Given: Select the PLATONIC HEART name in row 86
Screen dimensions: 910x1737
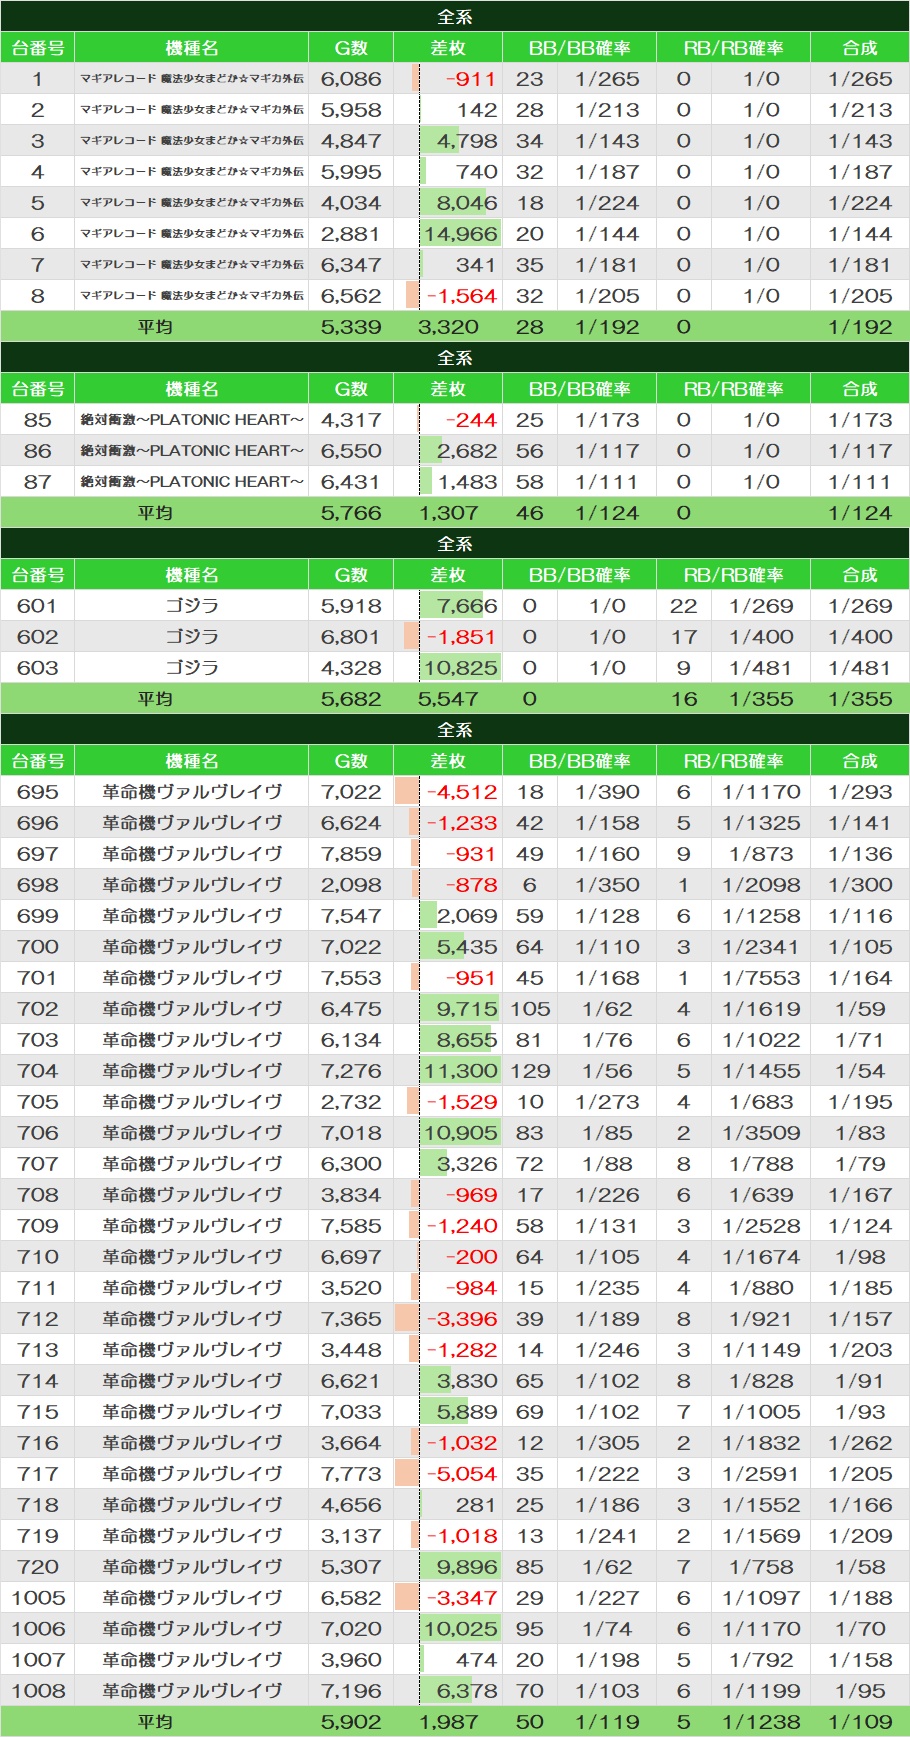Looking at the screenshot, I should pyautogui.click(x=192, y=451).
